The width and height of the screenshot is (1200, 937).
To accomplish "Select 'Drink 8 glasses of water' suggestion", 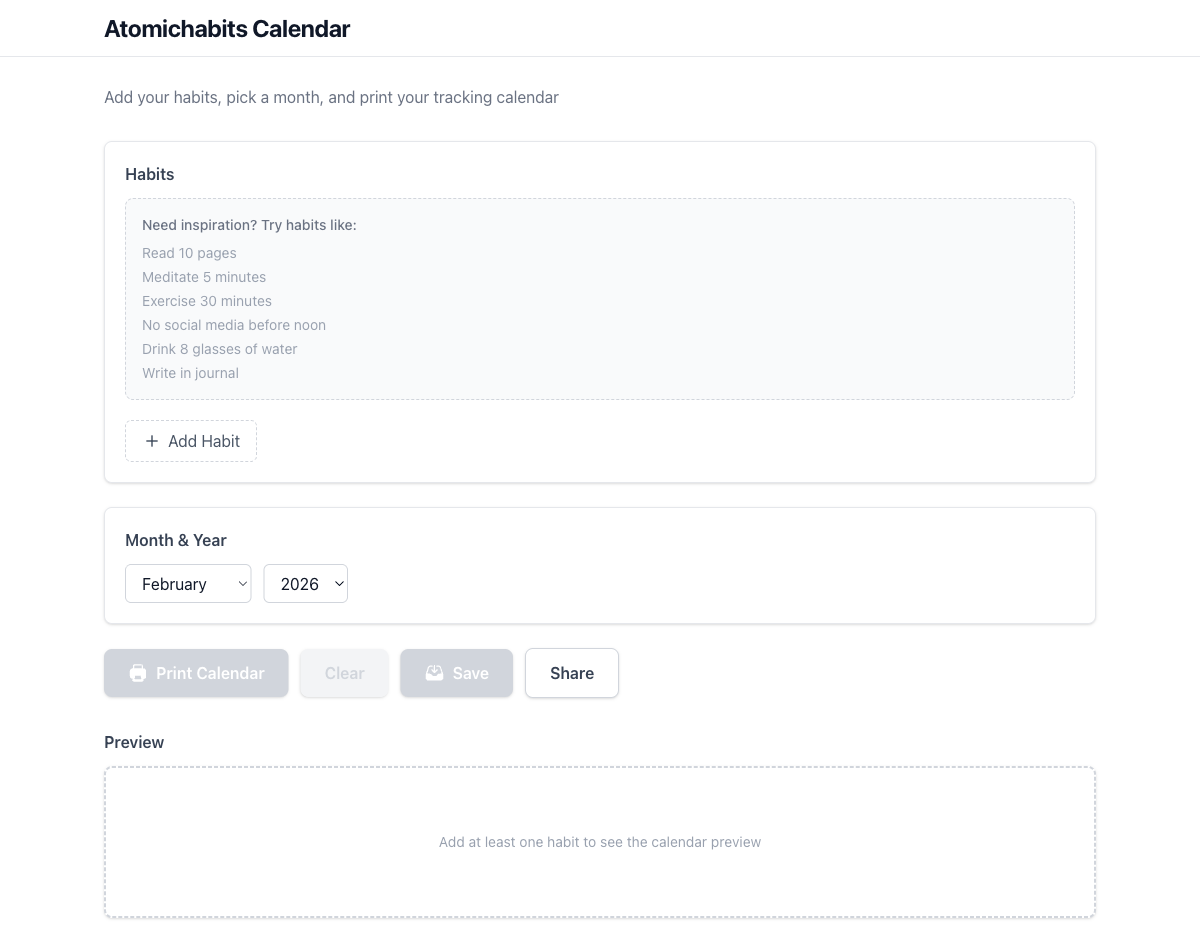I will point(219,349).
